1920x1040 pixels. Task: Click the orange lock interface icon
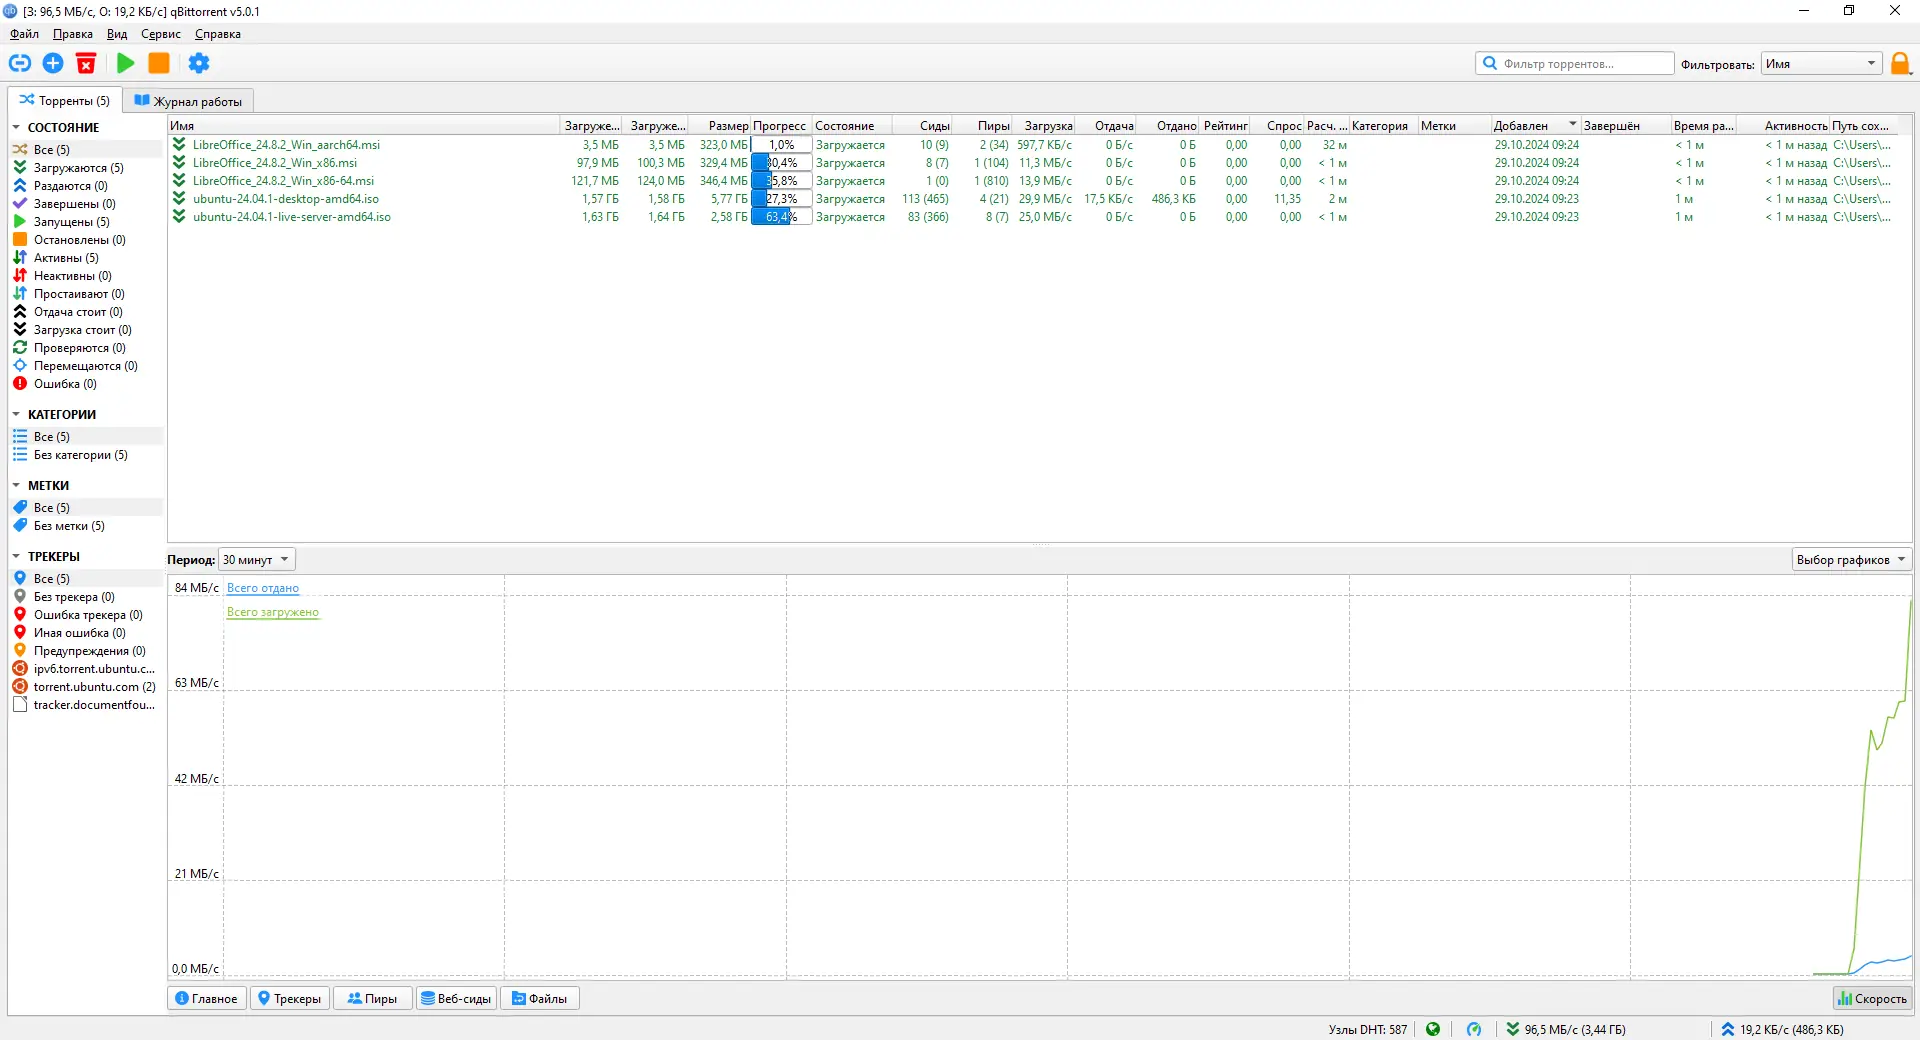[x=1900, y=64]
